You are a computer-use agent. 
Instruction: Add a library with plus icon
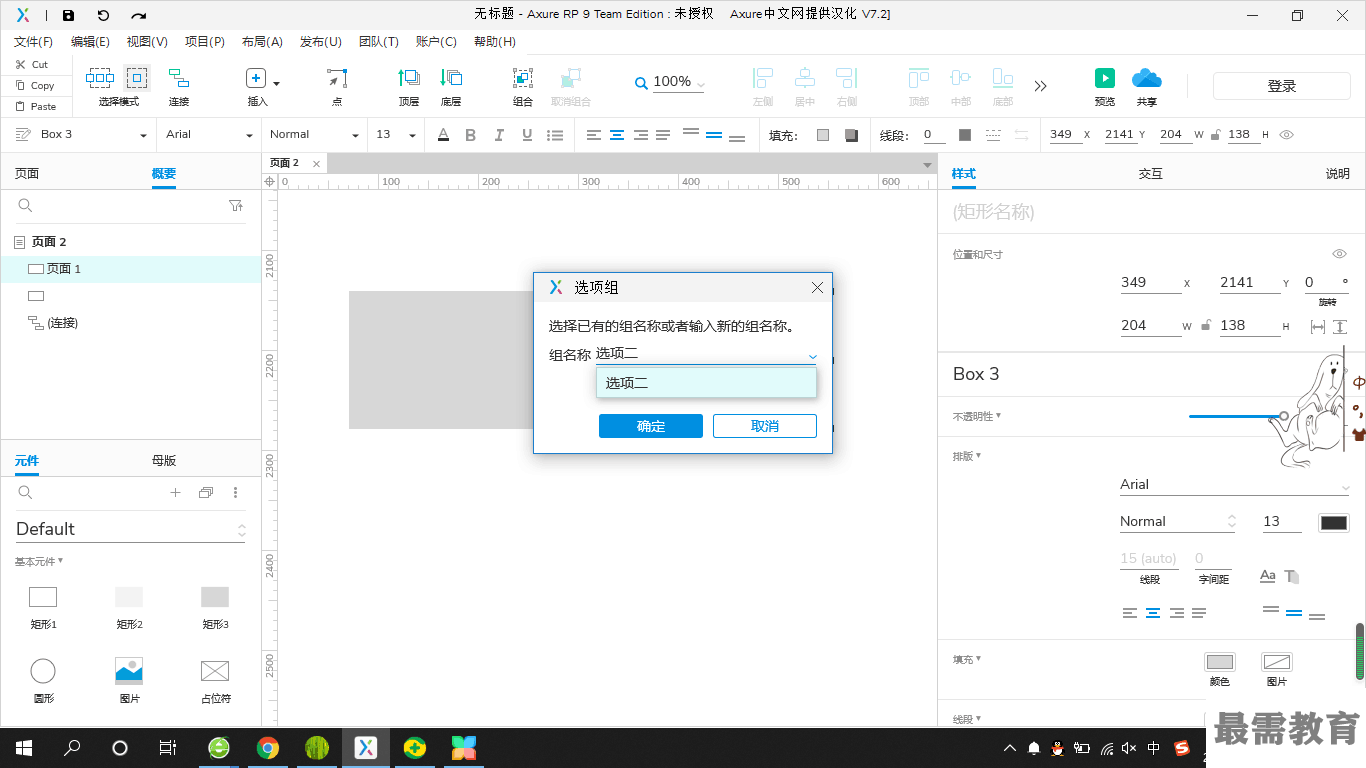click(175, 492)
